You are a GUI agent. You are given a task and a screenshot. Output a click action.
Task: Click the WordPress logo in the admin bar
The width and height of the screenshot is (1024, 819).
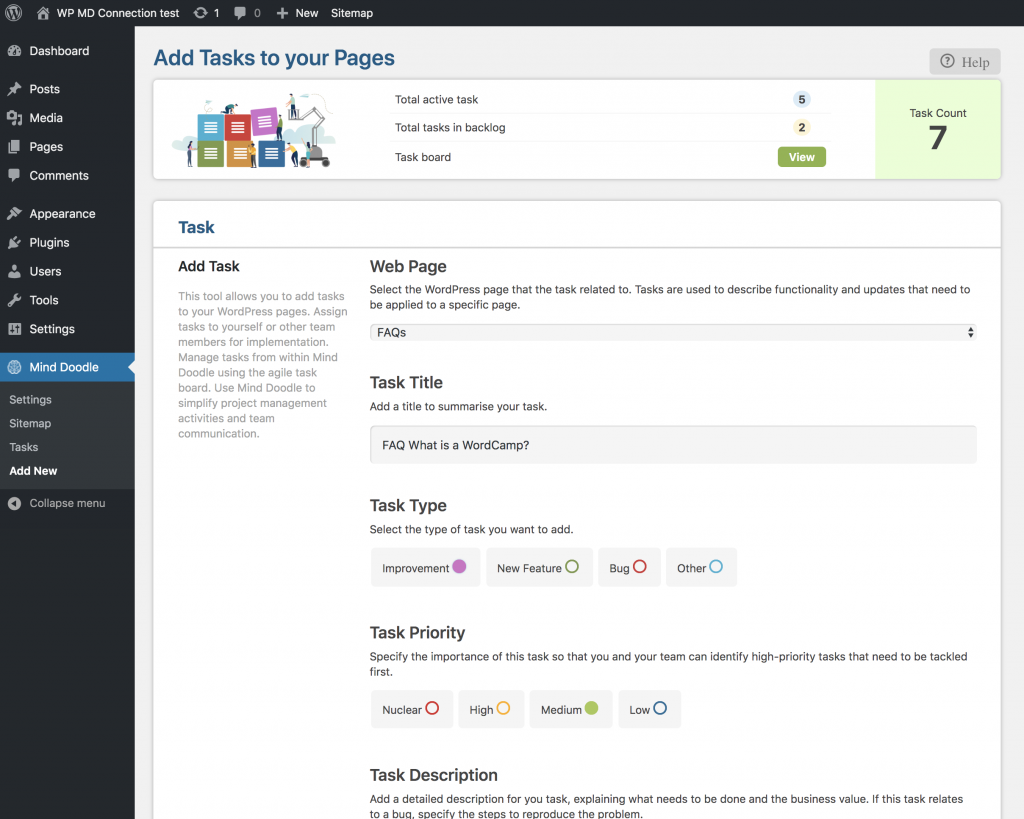(12, 13)
